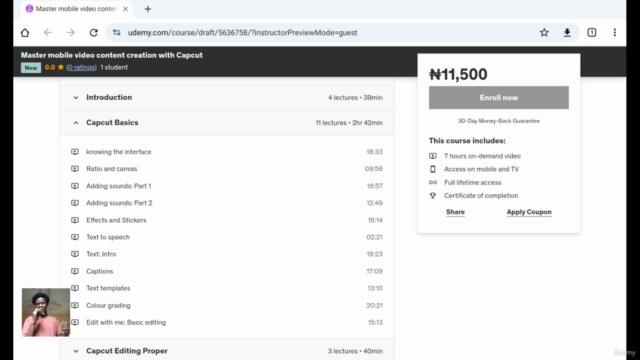Click infinity icon beside Full lifetime access
Screen dimensions: 640x360
tap(433, 182)
